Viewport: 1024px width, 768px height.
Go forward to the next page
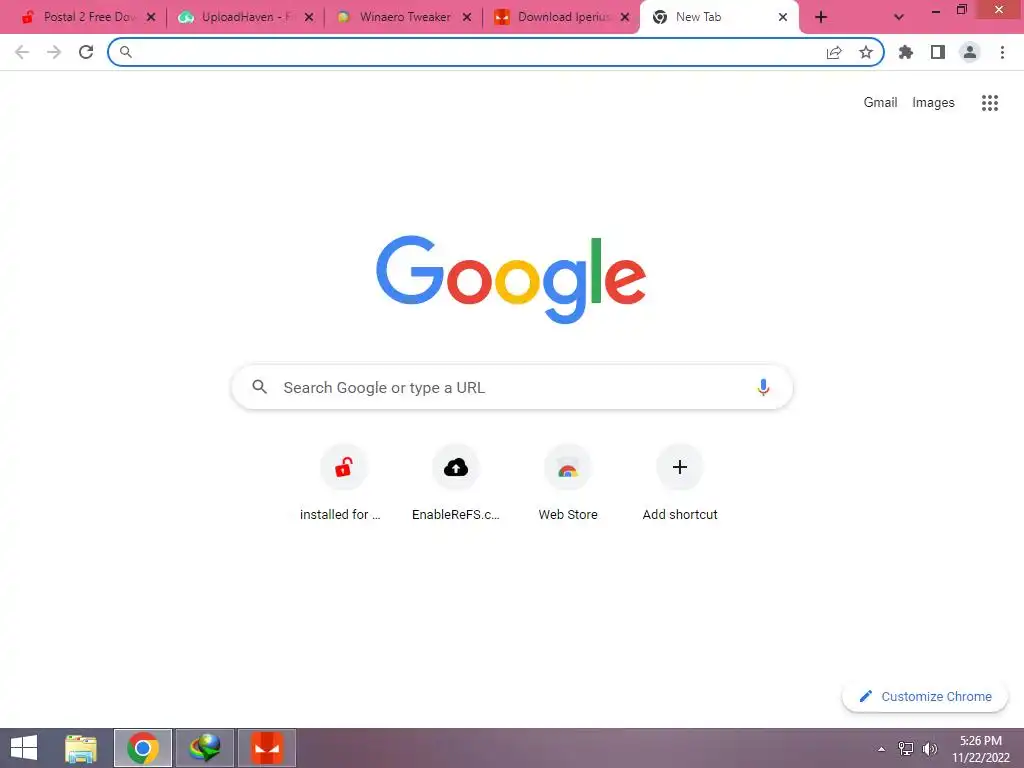coord(54,52)
